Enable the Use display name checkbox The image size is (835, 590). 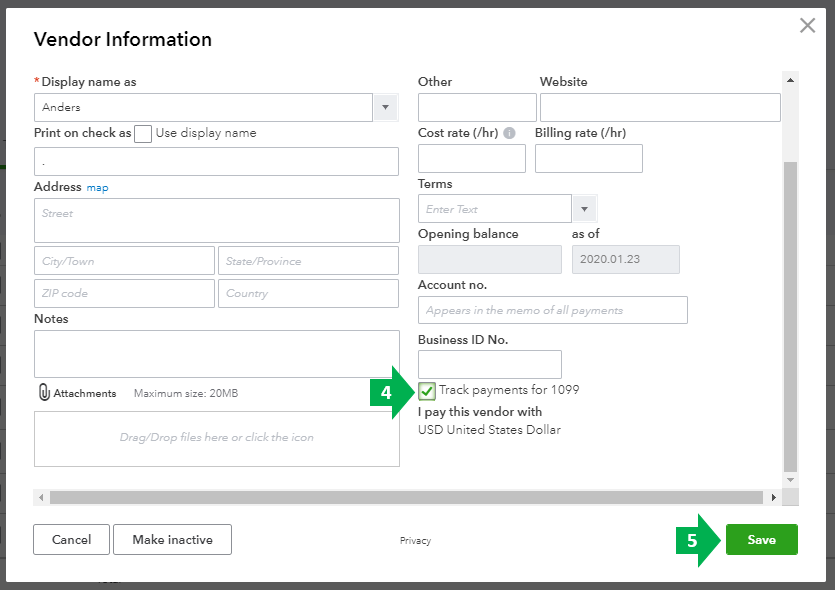[143, 133]
